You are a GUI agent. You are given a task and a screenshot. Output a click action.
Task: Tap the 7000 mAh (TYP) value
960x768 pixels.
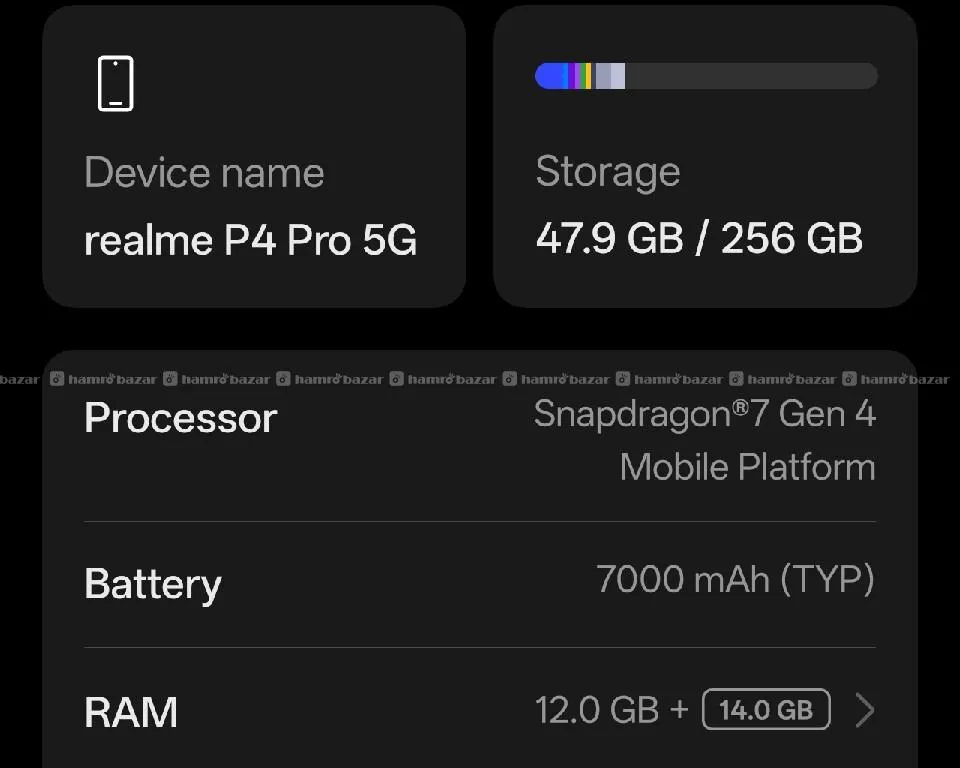tap(735, 579)
